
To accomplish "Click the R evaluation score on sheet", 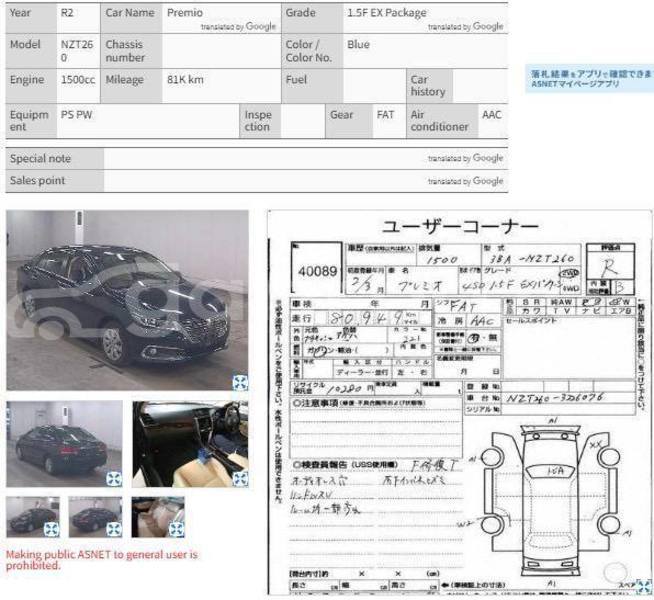I will click(x=610, y=267).
